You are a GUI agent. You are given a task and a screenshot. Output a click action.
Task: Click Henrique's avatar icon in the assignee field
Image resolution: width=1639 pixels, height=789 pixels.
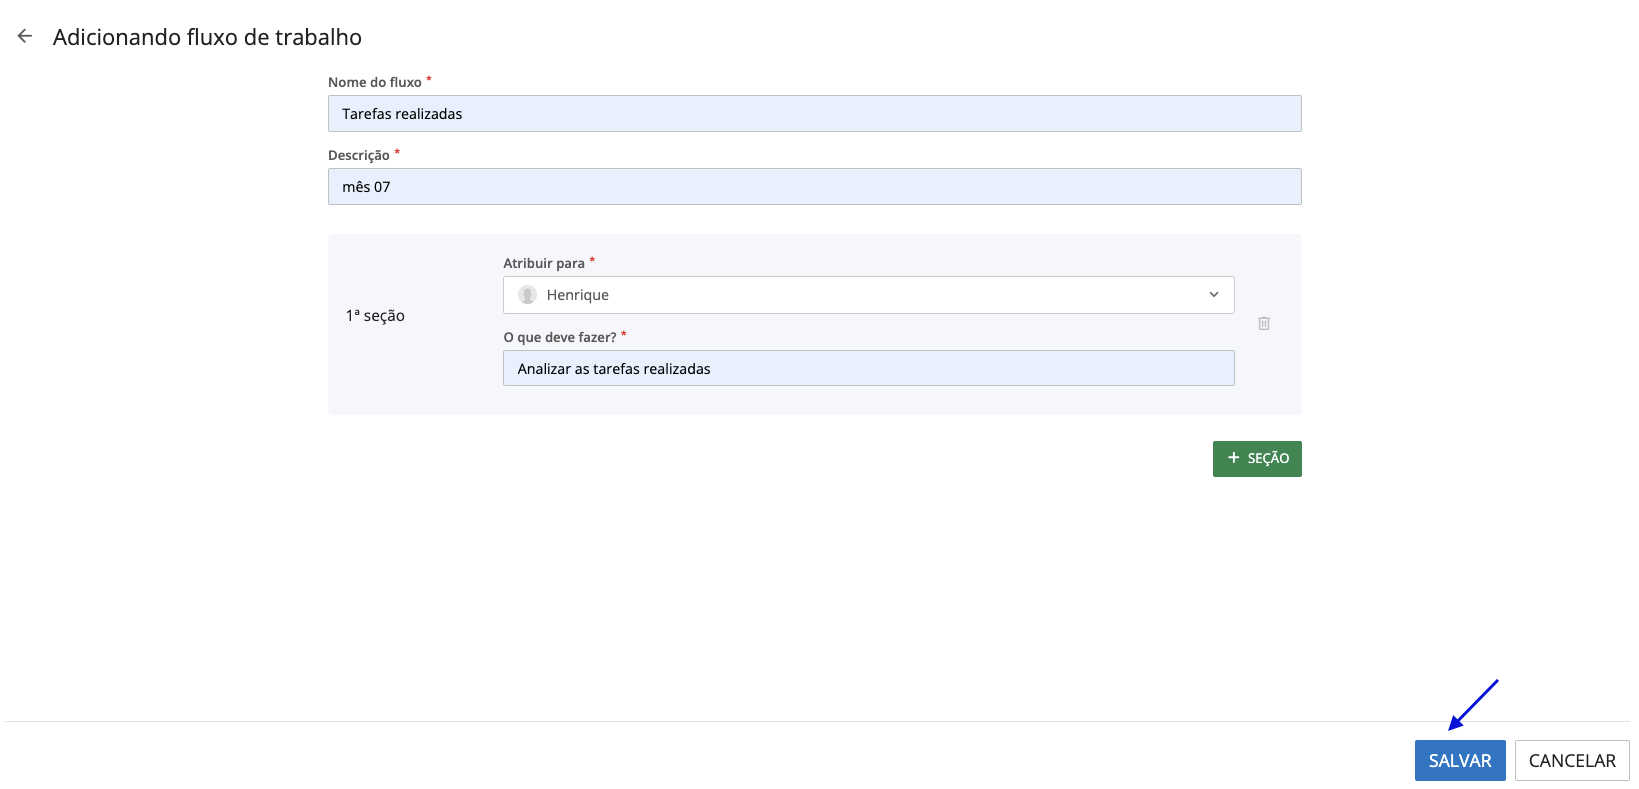[x=527, y=295]
